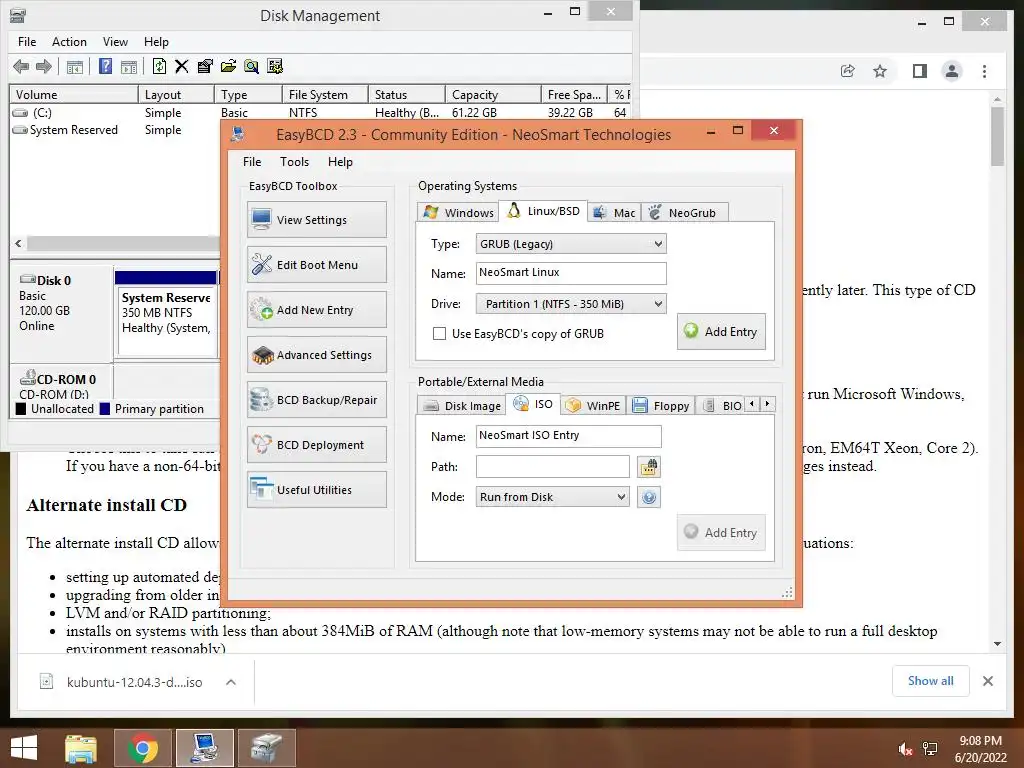Open the EasyBCD Help menu

click(340, 162)
